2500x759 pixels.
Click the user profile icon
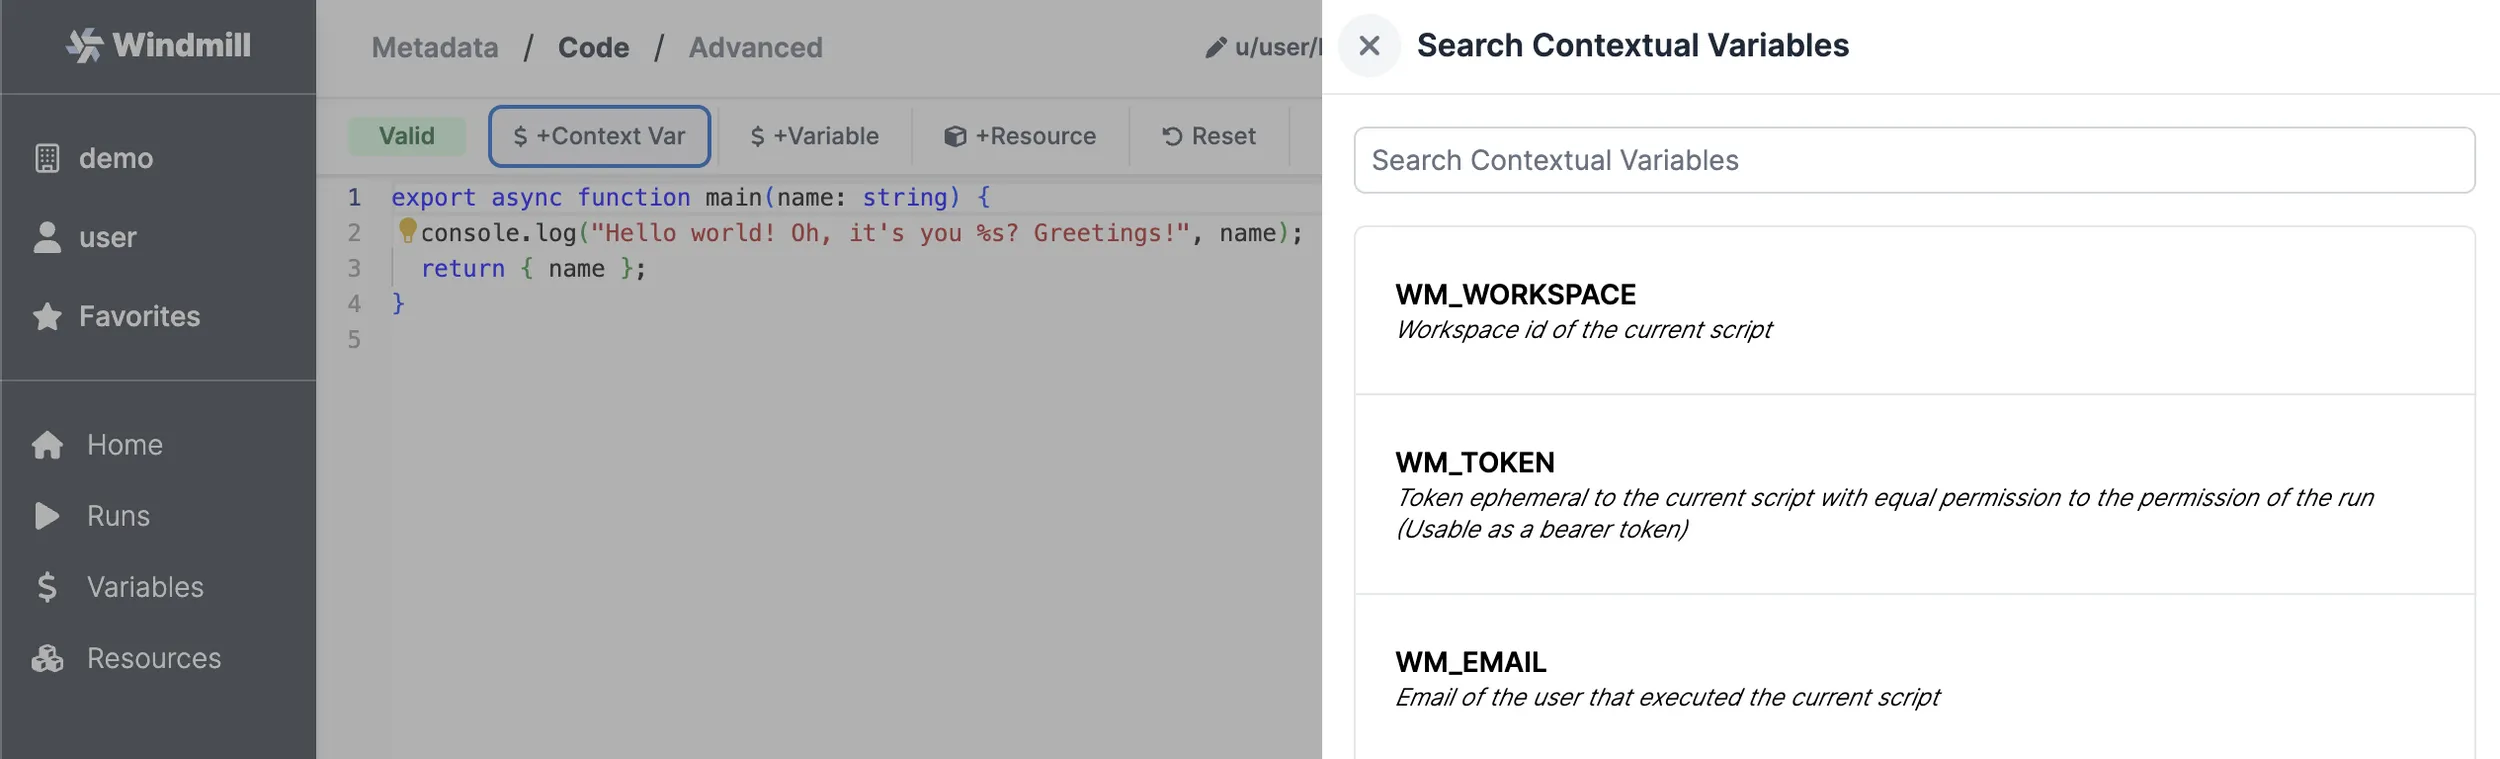[47, 237]
